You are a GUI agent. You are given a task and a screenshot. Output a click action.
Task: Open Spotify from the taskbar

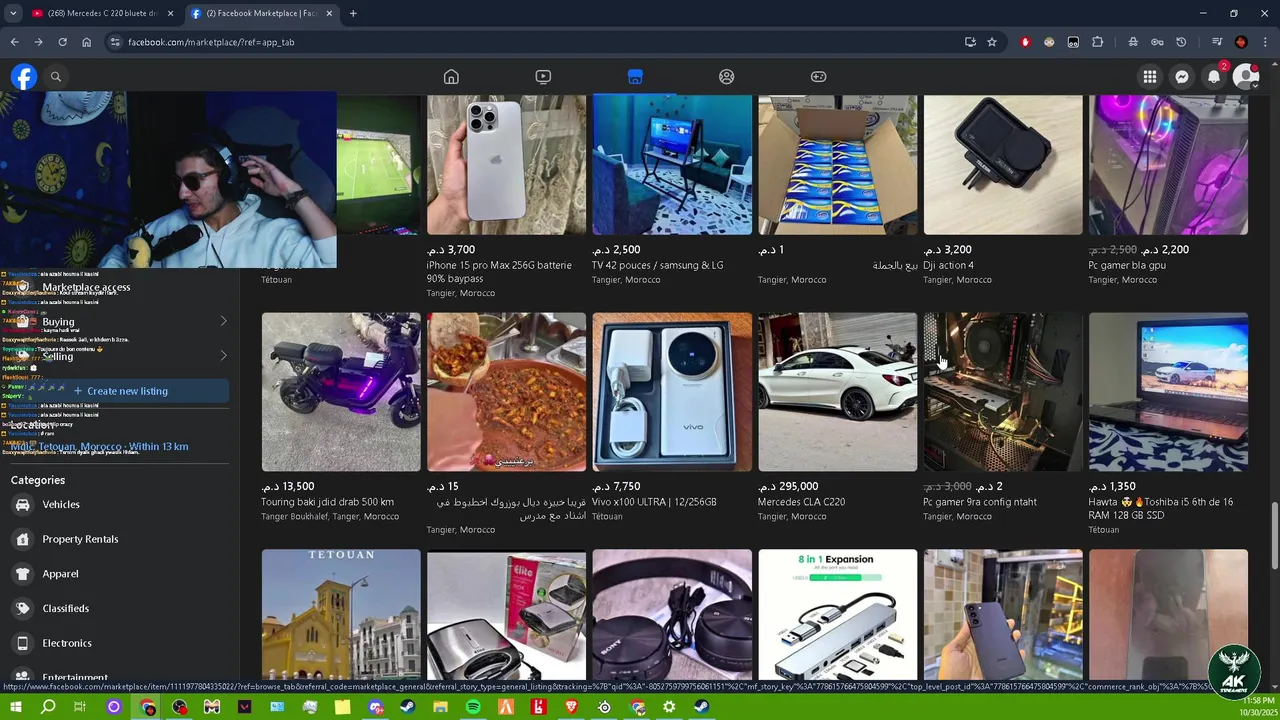(473, 707)
